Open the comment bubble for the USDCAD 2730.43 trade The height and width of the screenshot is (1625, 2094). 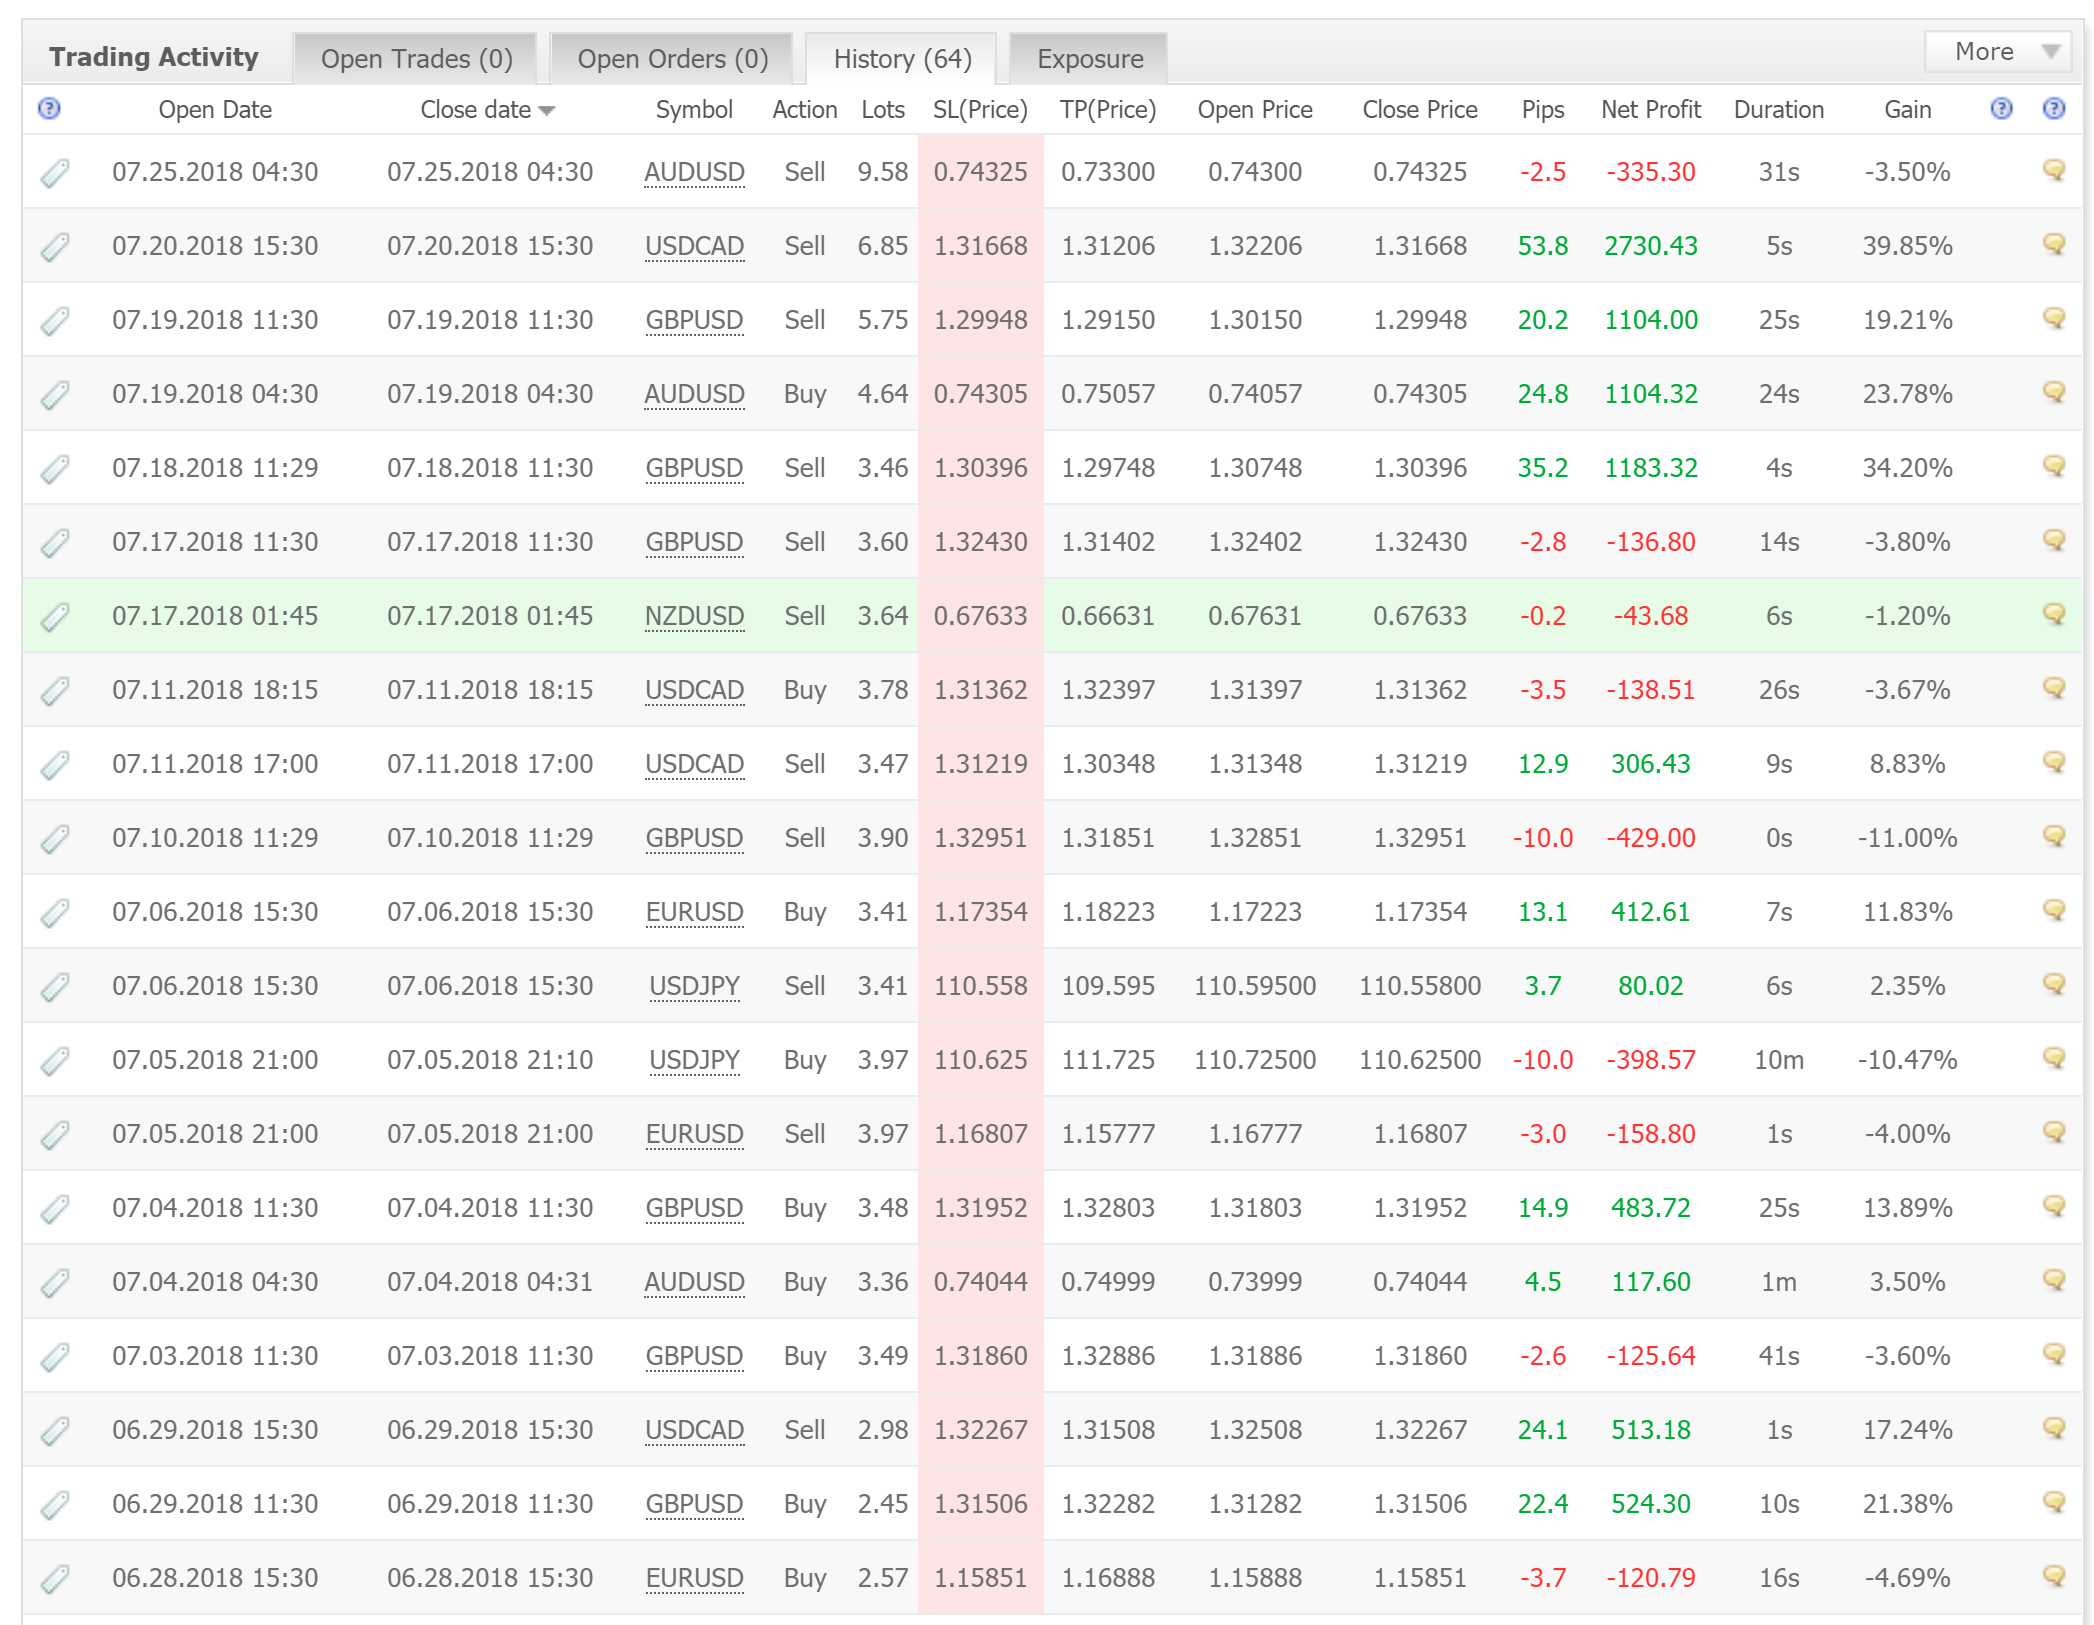[x=2054, y=245]
